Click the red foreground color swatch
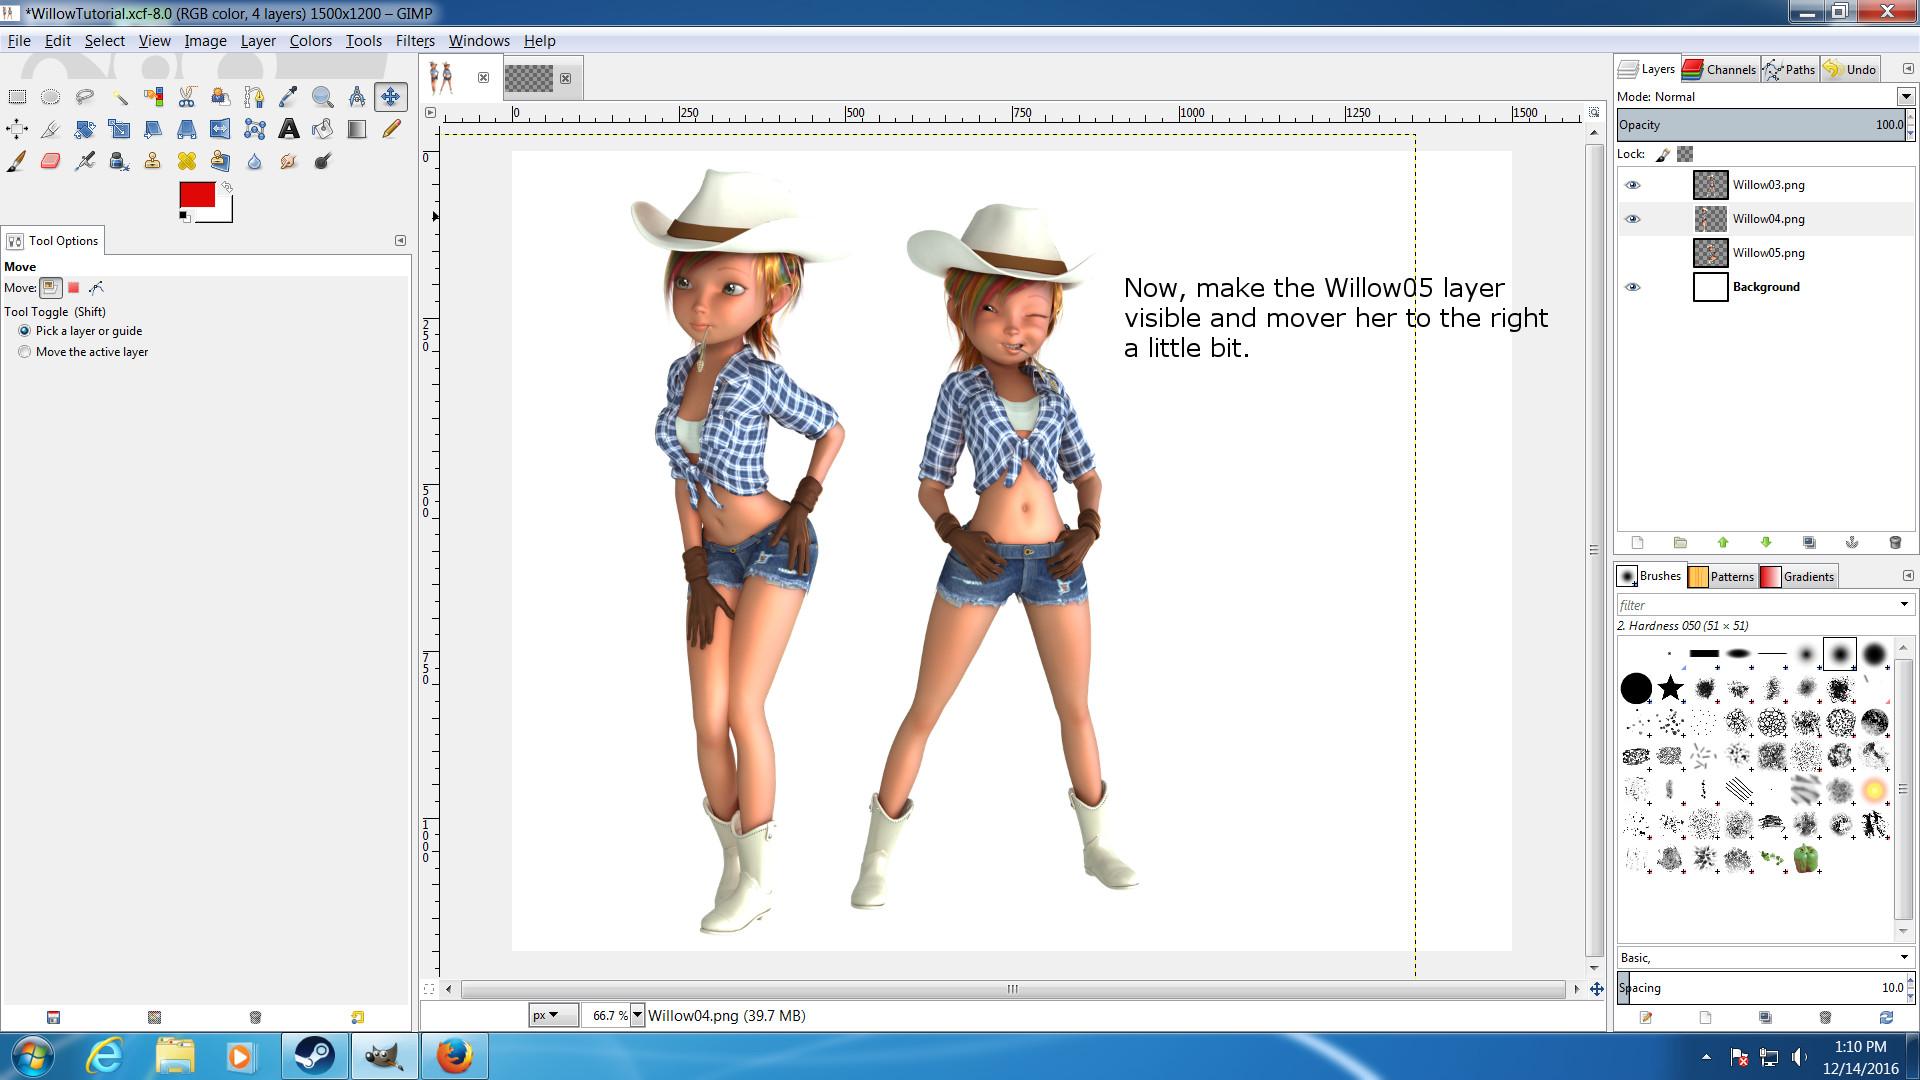Viewport: 1920px width, 1080px height. pyautogui.click(x=196, y=195)
